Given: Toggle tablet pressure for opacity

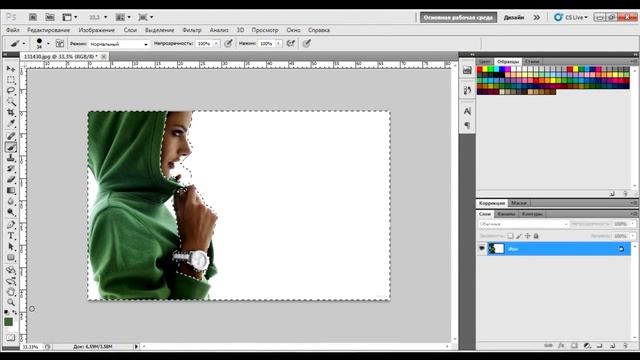Looking at the screenshot, I should pos(229,43).
